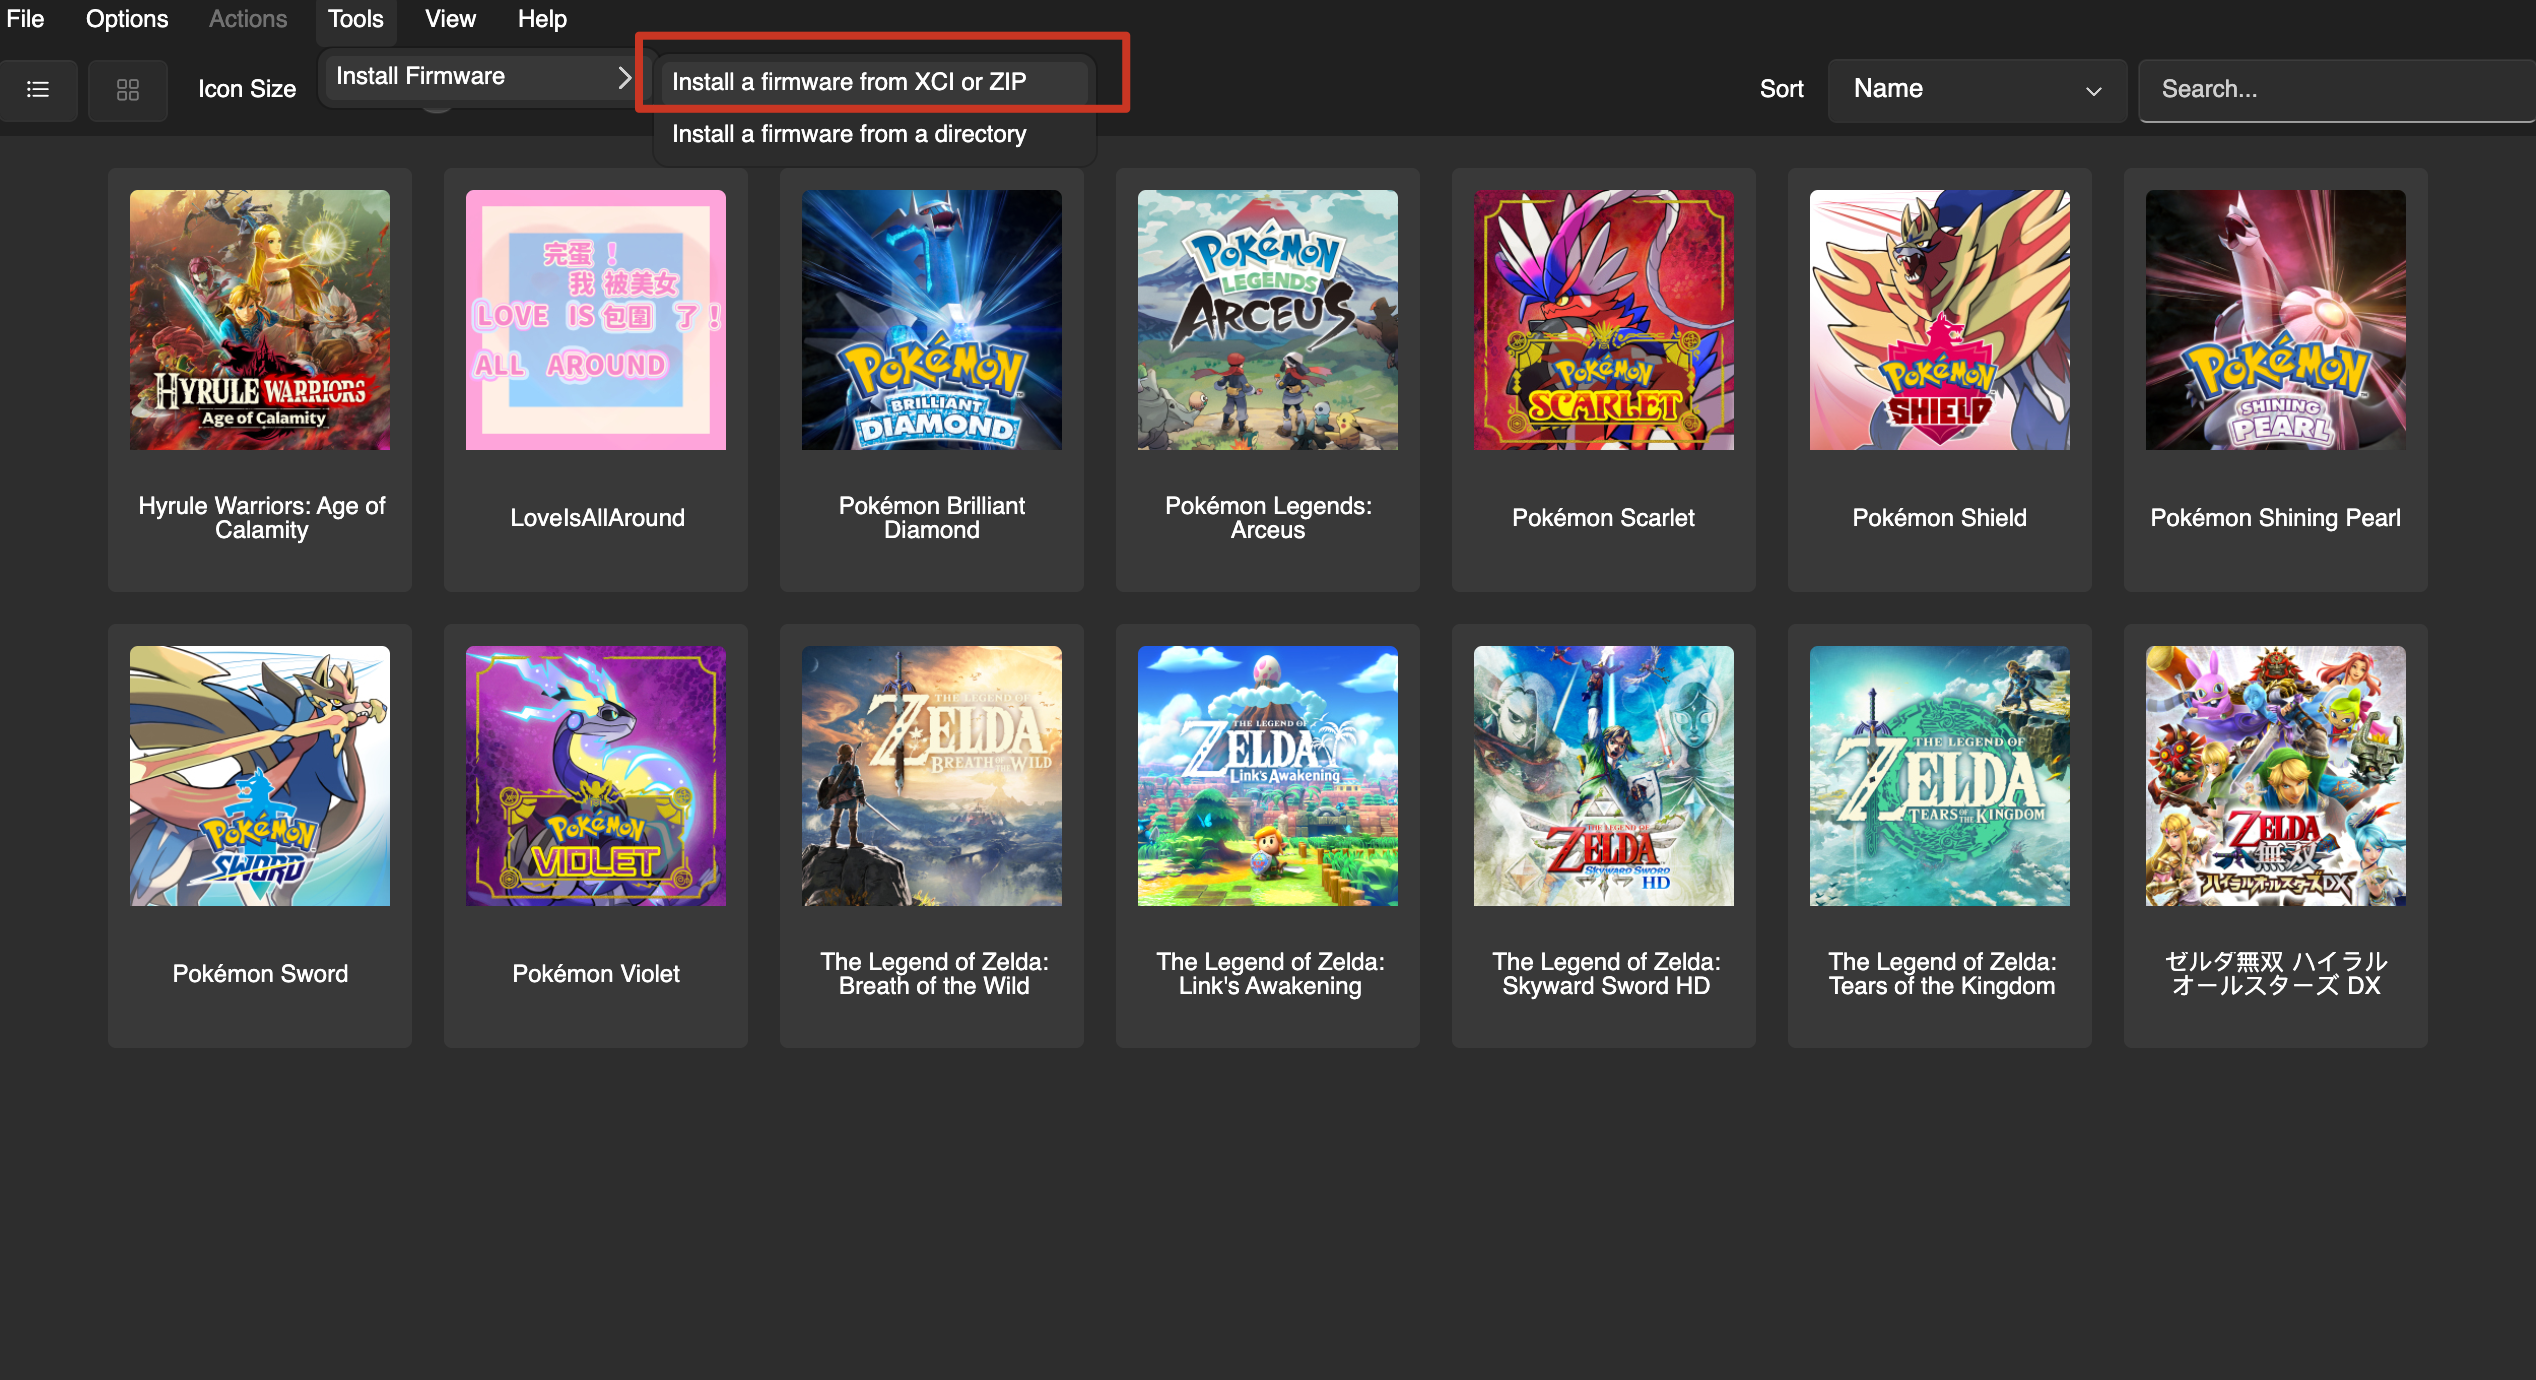Open the Tools menu
Viewport: 2536px width, 1380px height.
click(x=355, y=19)
